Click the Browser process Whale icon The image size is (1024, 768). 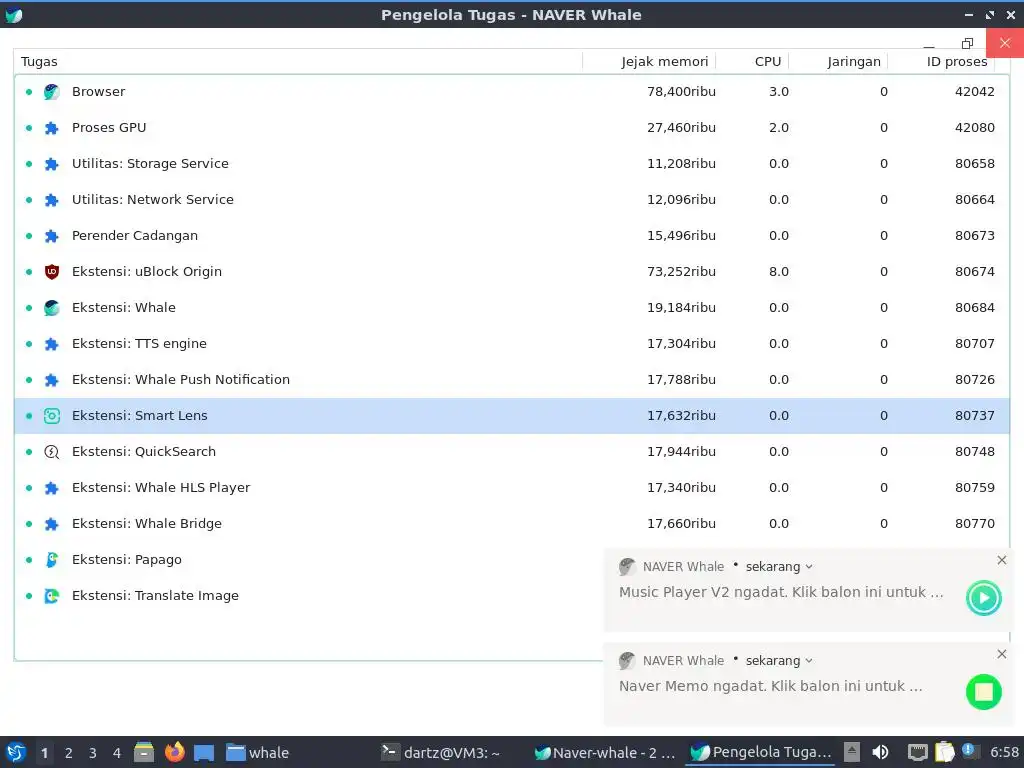(x=52, y=92)
